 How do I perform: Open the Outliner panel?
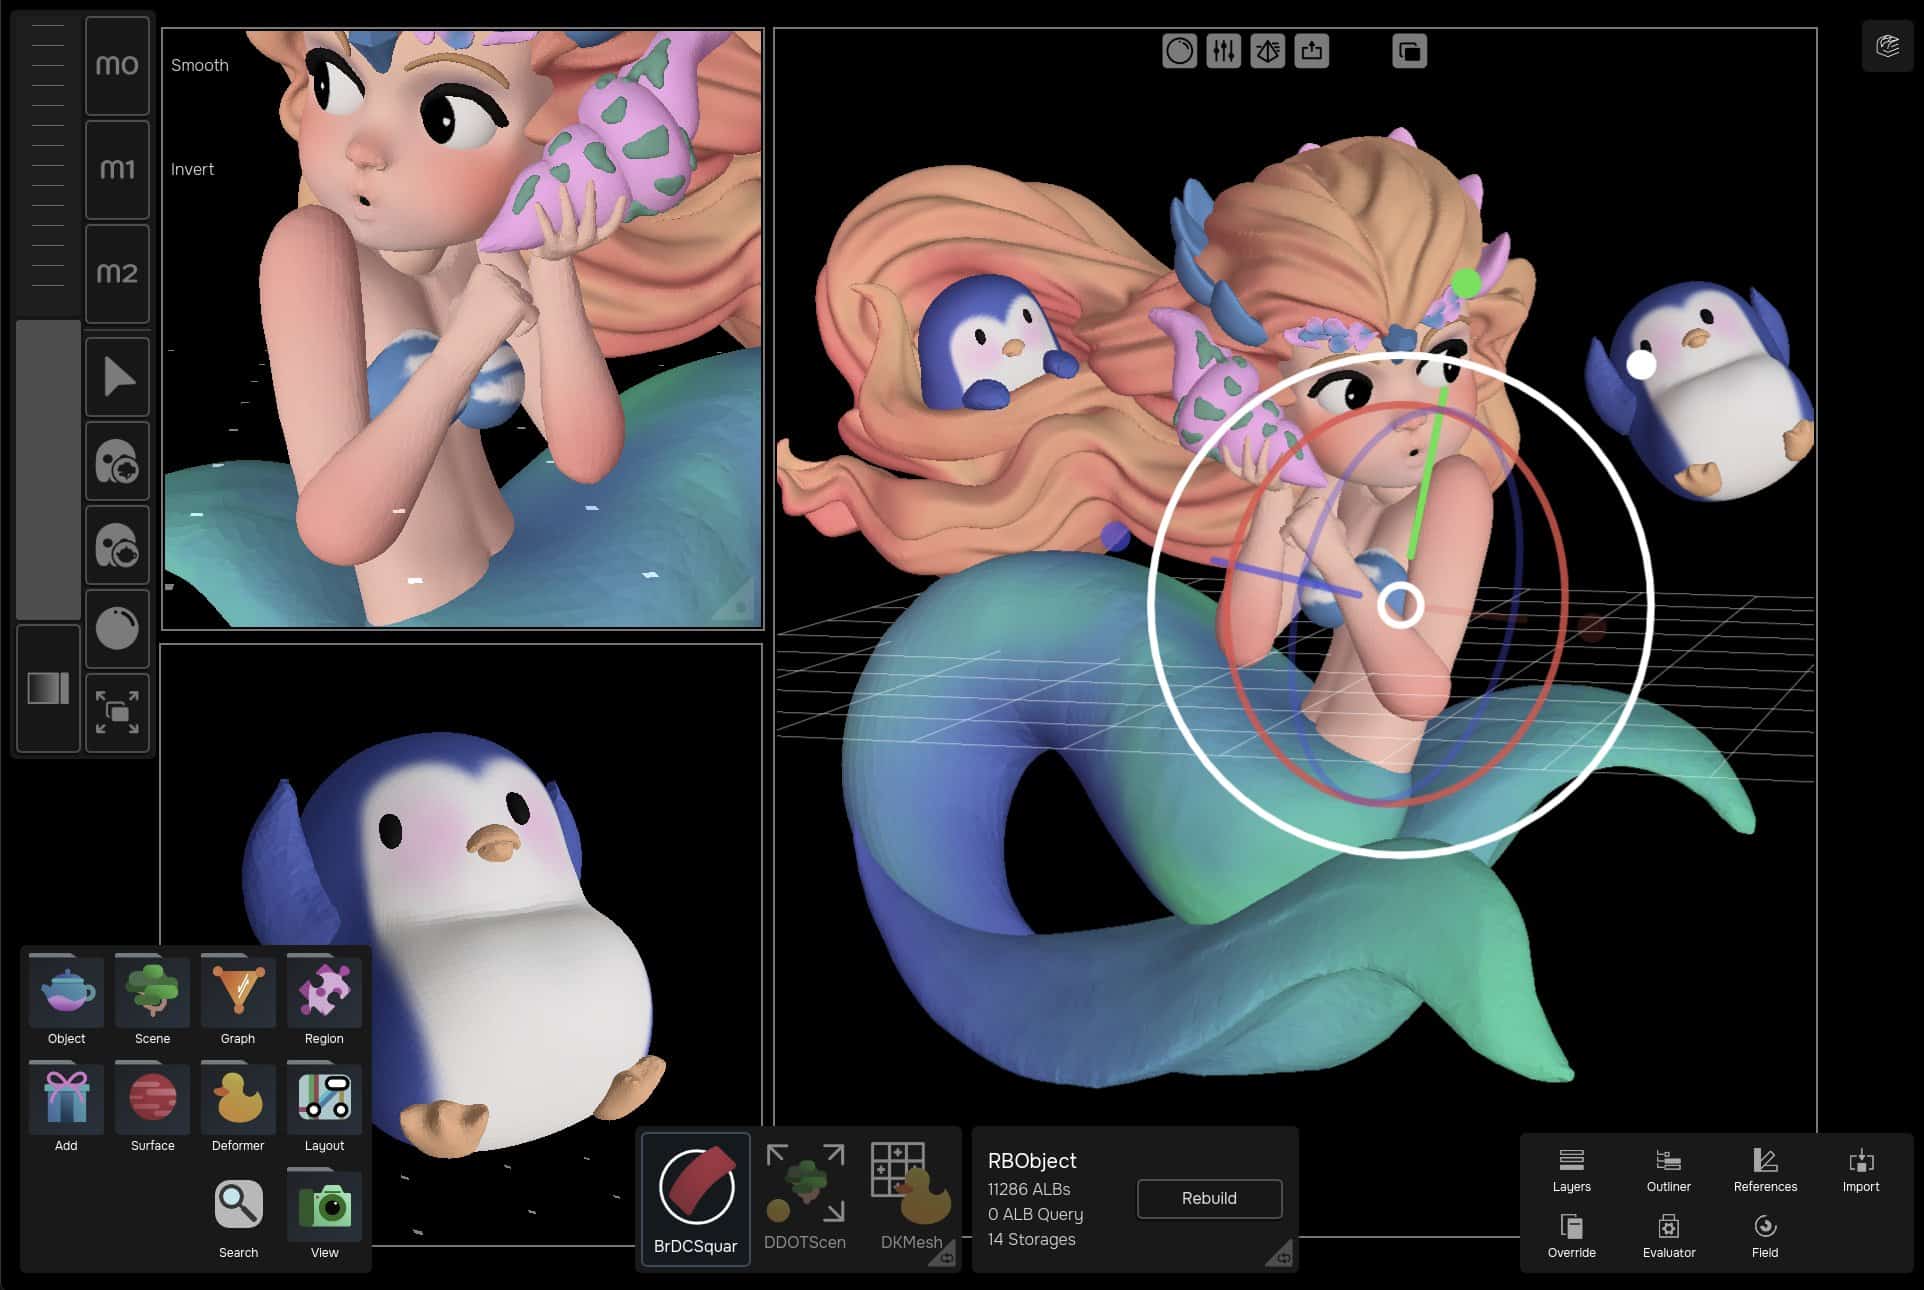(x=1668, y=1171)
